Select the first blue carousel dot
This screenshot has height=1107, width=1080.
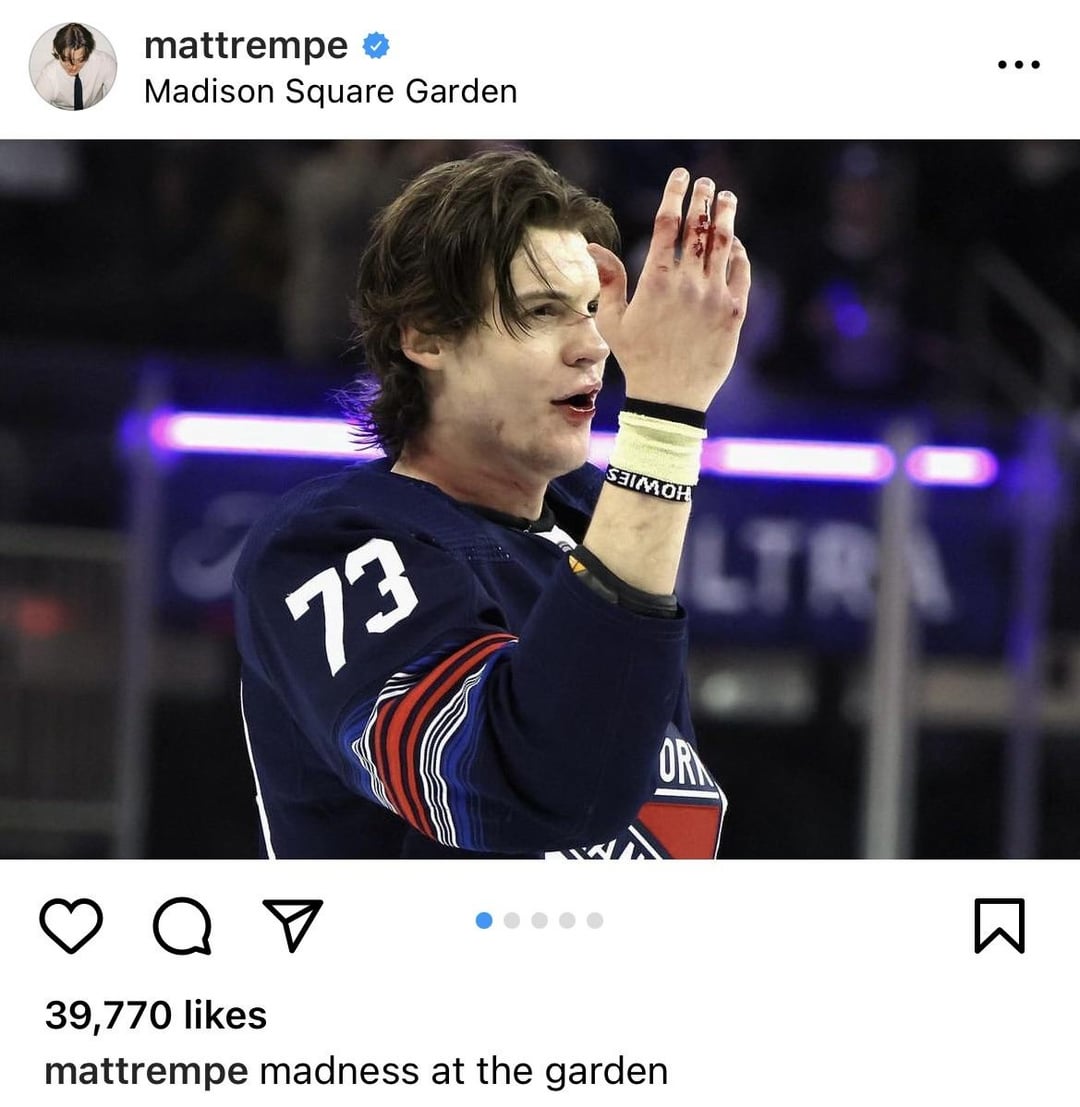pyautogui.click(x=484, y=920)
